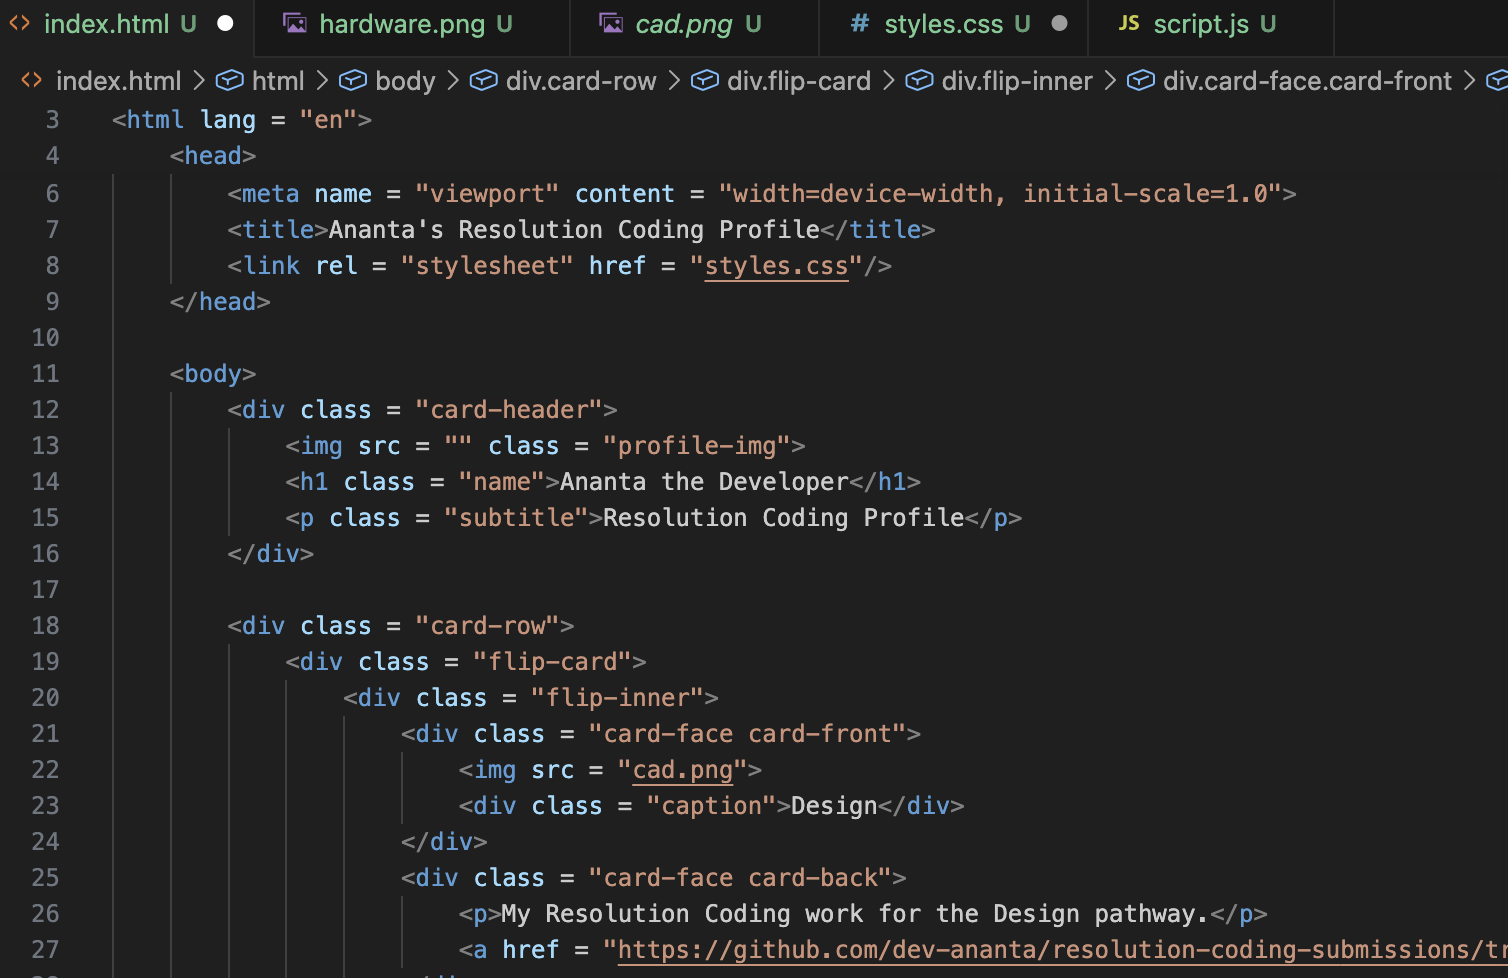
Task: Click the "card-row" class value on line 18
Action: [487, 626]
